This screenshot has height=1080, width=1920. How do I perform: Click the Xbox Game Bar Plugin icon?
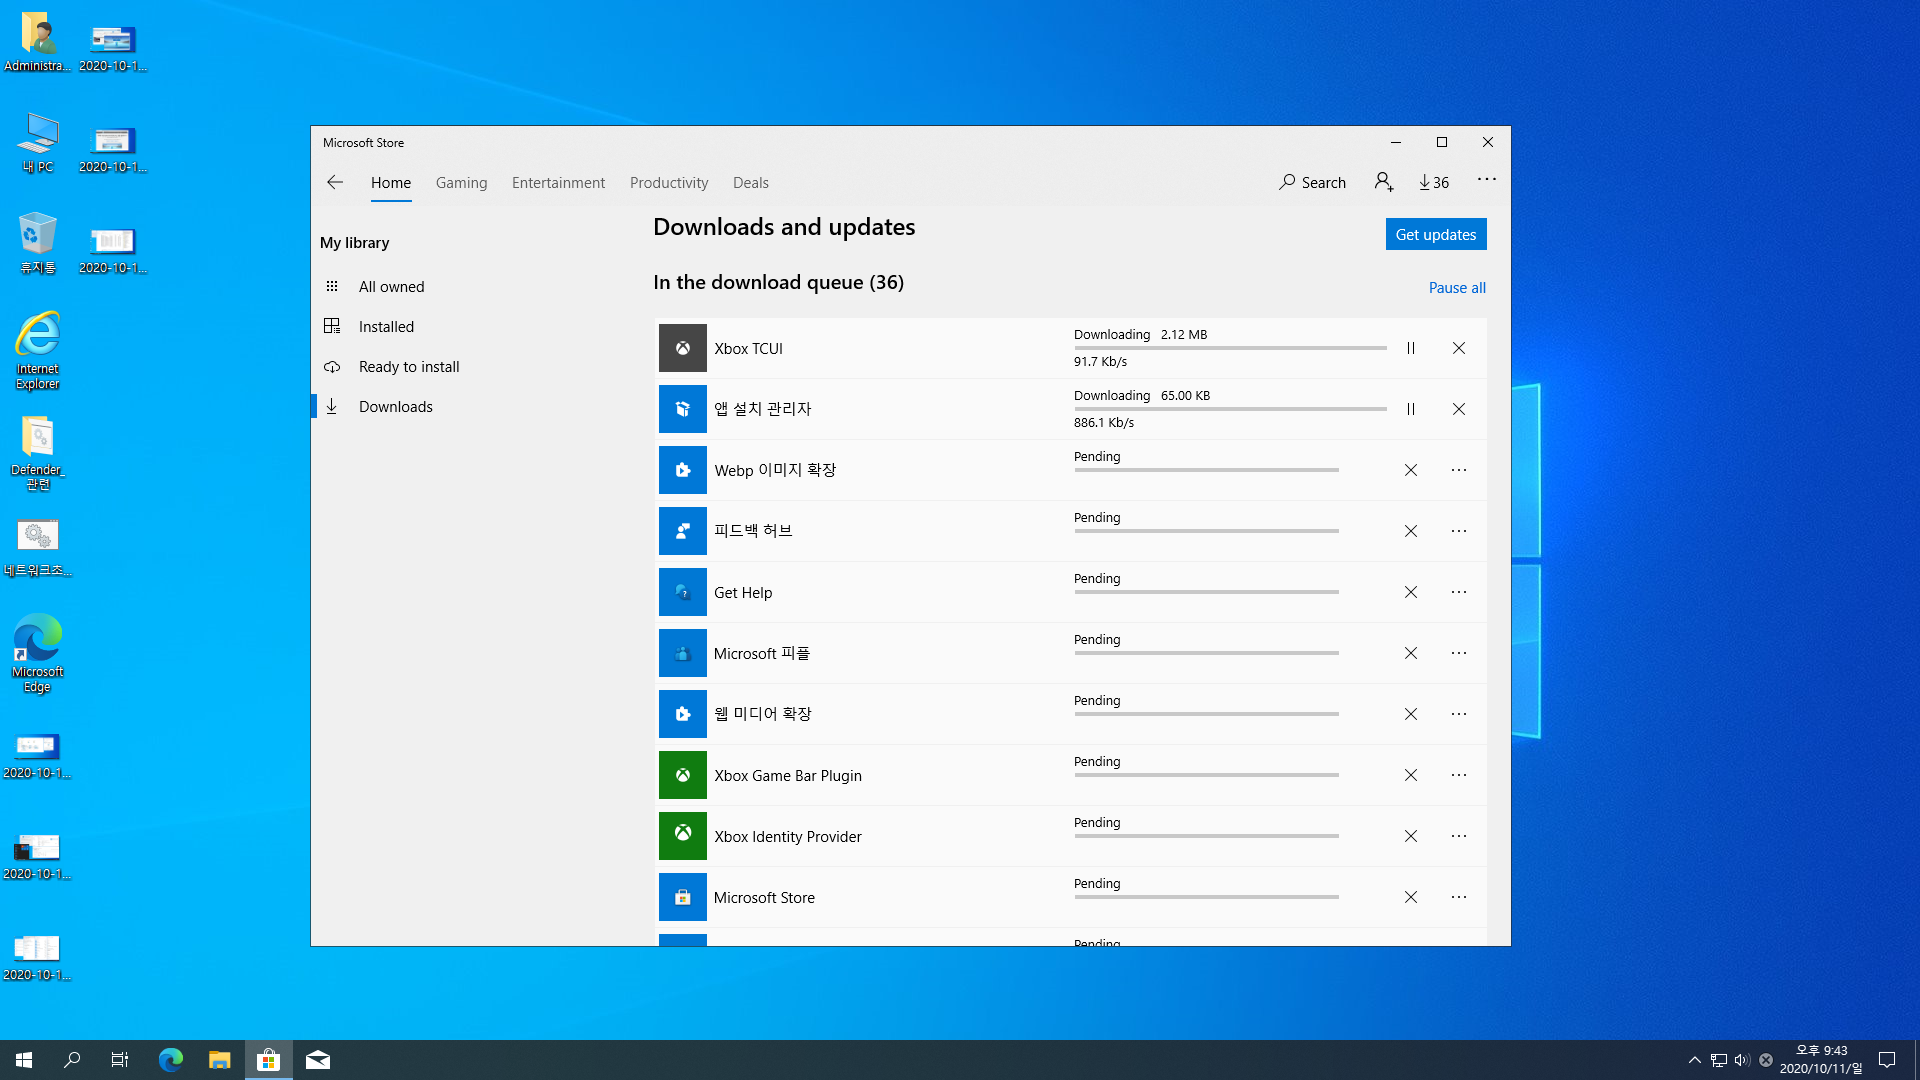pos(682,775)
